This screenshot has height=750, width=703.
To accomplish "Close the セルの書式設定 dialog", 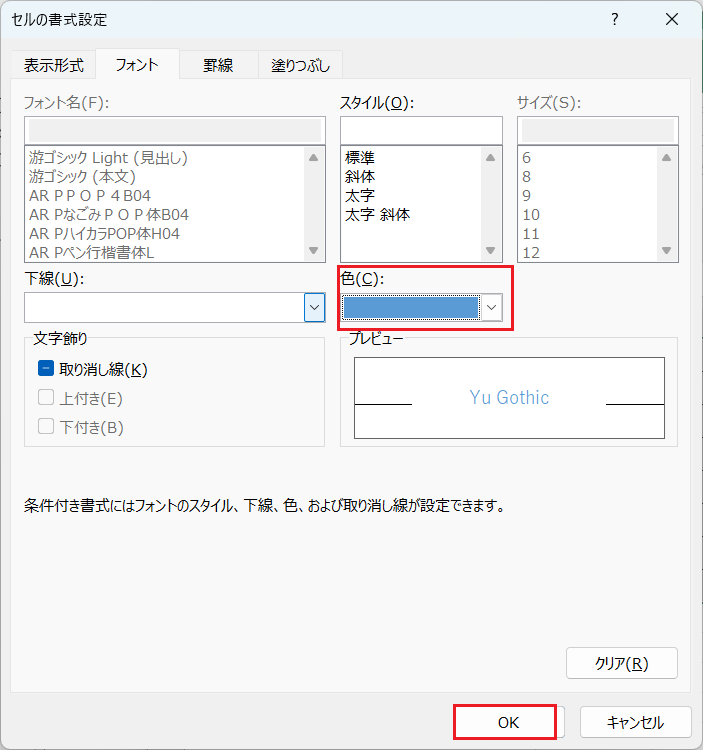I will [x=672, y=20].
